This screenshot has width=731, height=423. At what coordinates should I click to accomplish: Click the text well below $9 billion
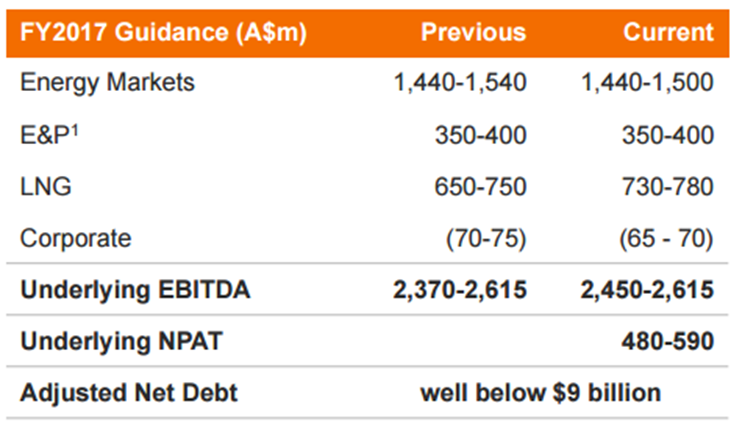pos(541,393)
